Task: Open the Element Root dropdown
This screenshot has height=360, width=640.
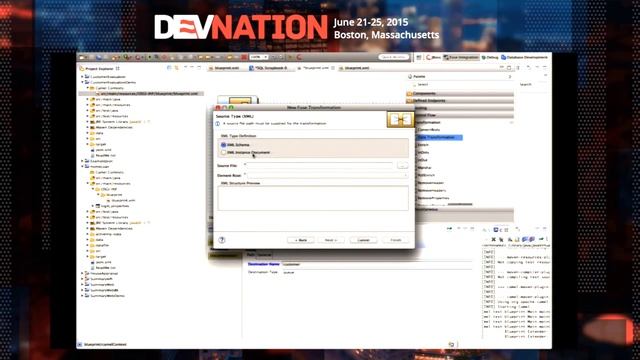Action: point(327,175)
